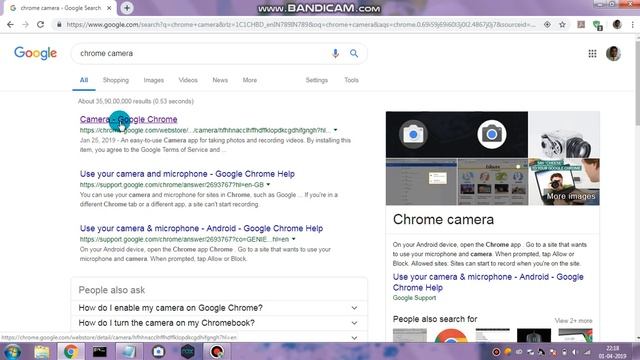
Task: Click the volume speaker tray icon
Action: pos(575,352)
